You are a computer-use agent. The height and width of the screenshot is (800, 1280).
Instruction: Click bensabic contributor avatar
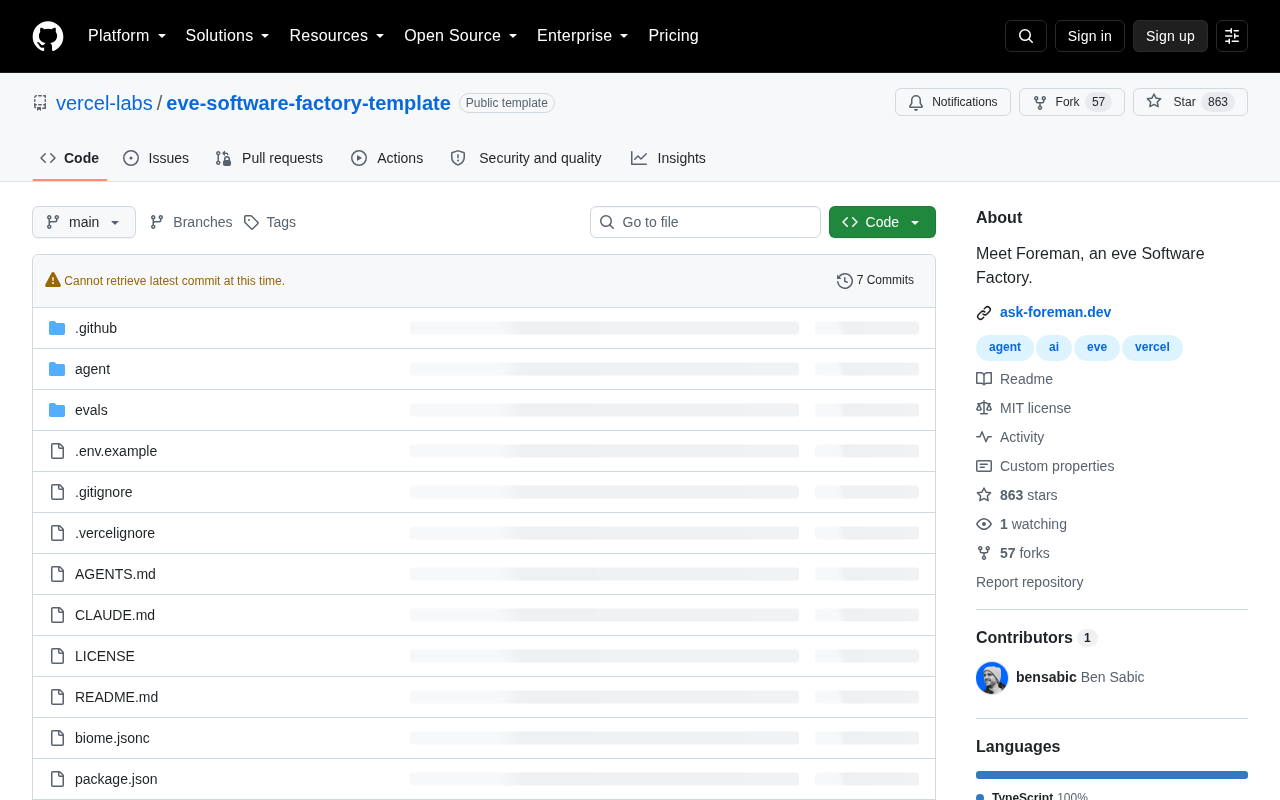click(992, 678)
